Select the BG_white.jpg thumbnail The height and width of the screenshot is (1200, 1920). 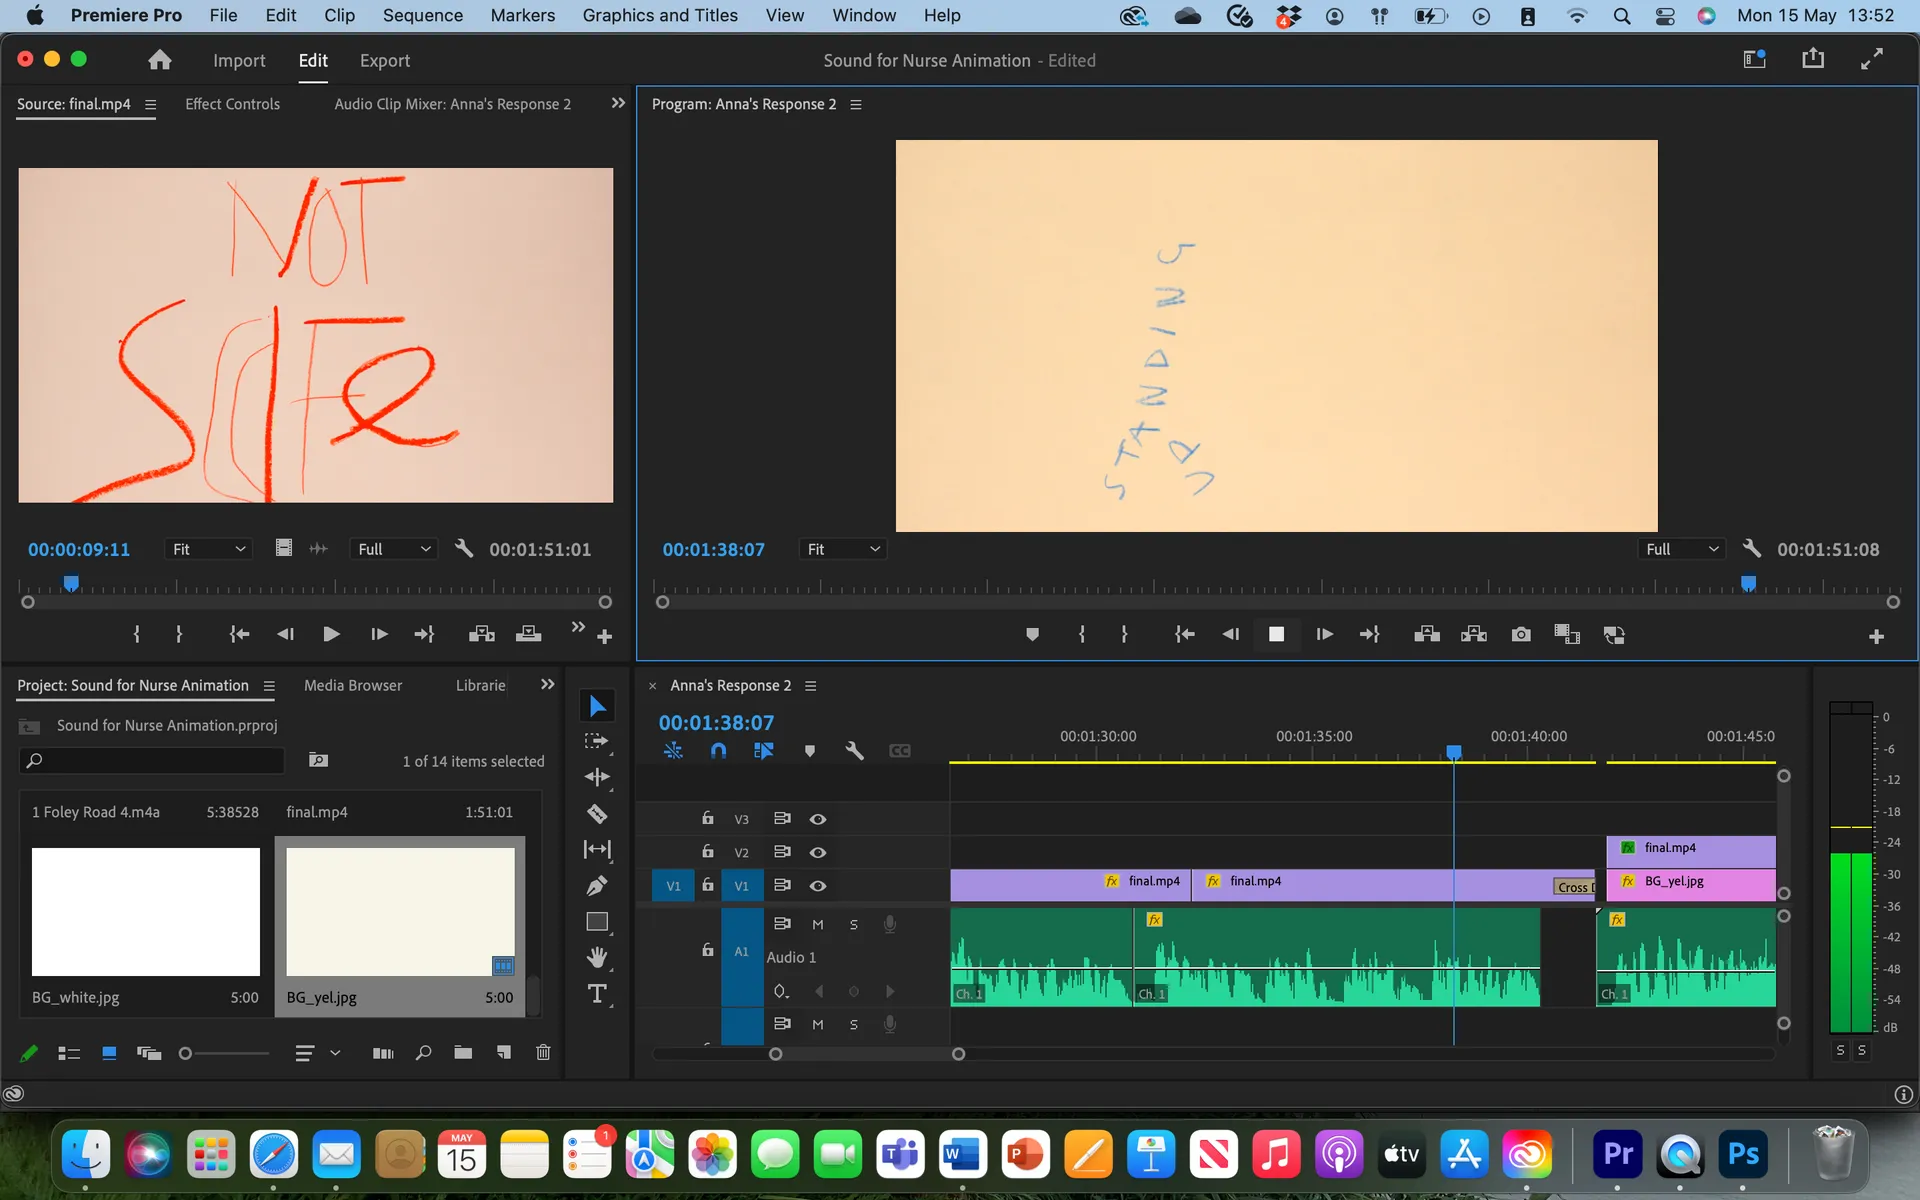(x=146, y=912)
